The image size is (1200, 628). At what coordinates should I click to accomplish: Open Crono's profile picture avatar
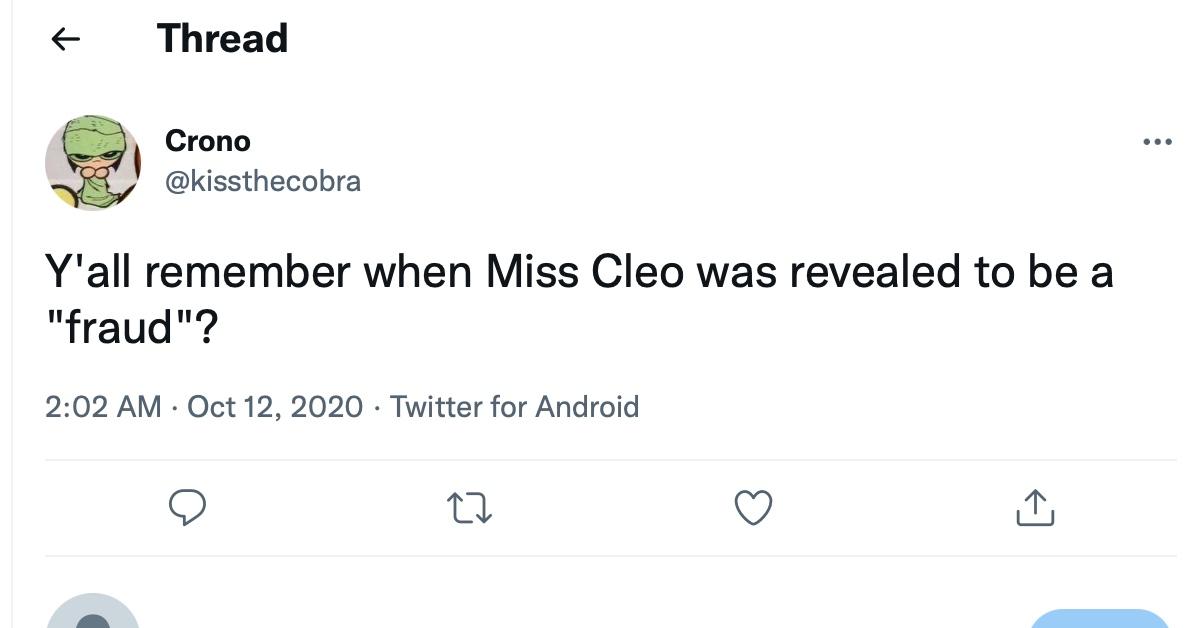pyautogui.click(x=93, y=162)
